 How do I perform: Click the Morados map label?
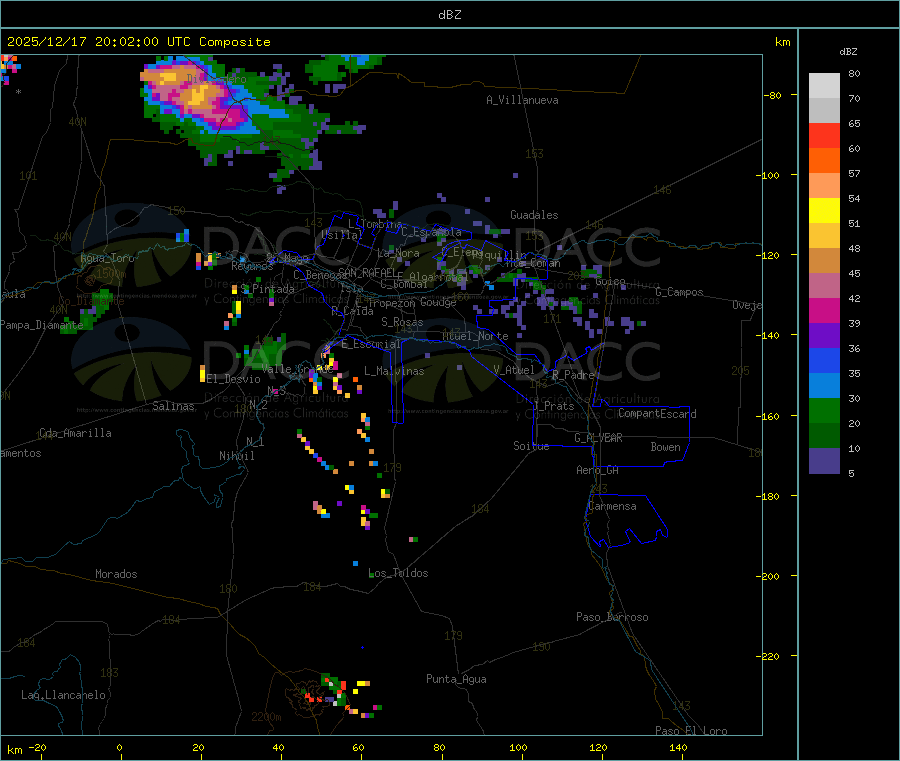pos(116,574)
